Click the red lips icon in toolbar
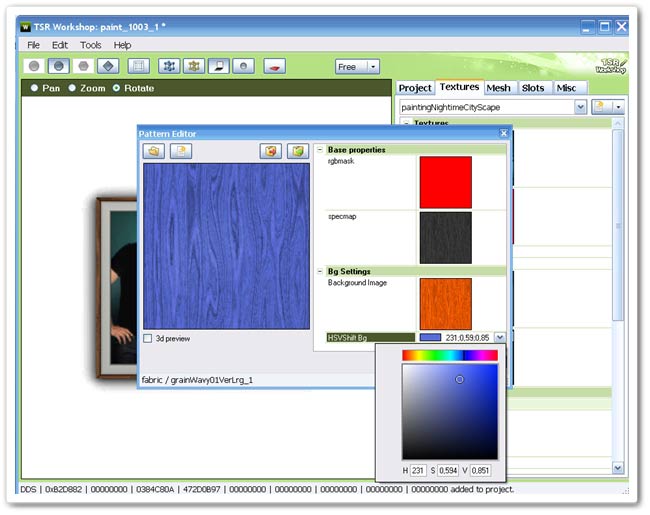The image size is (650, 515). coord(275,66)
